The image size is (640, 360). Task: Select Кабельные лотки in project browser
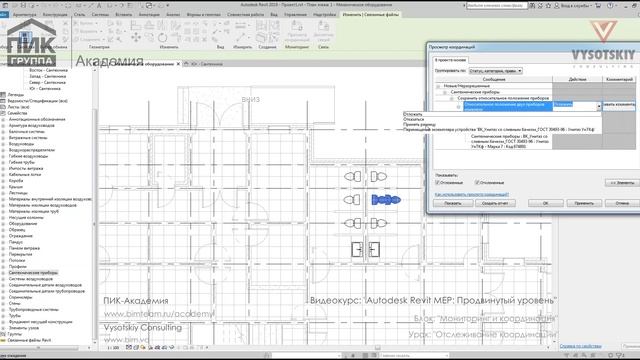pyautogui.click(x=24, y=175)
